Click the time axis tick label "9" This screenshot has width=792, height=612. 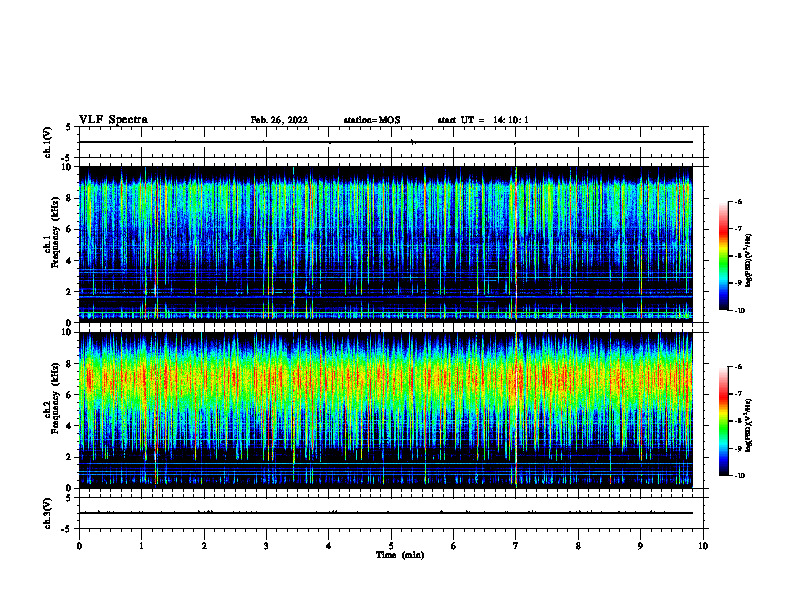pos(640,546)
